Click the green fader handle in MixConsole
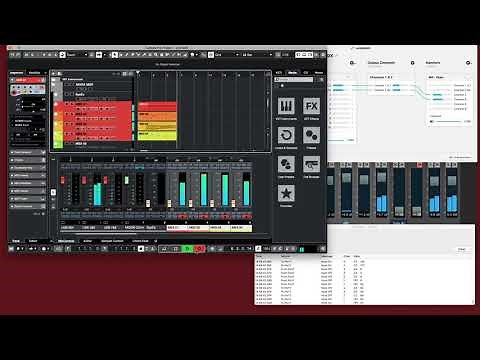480x360 pixels. [127, 180]
